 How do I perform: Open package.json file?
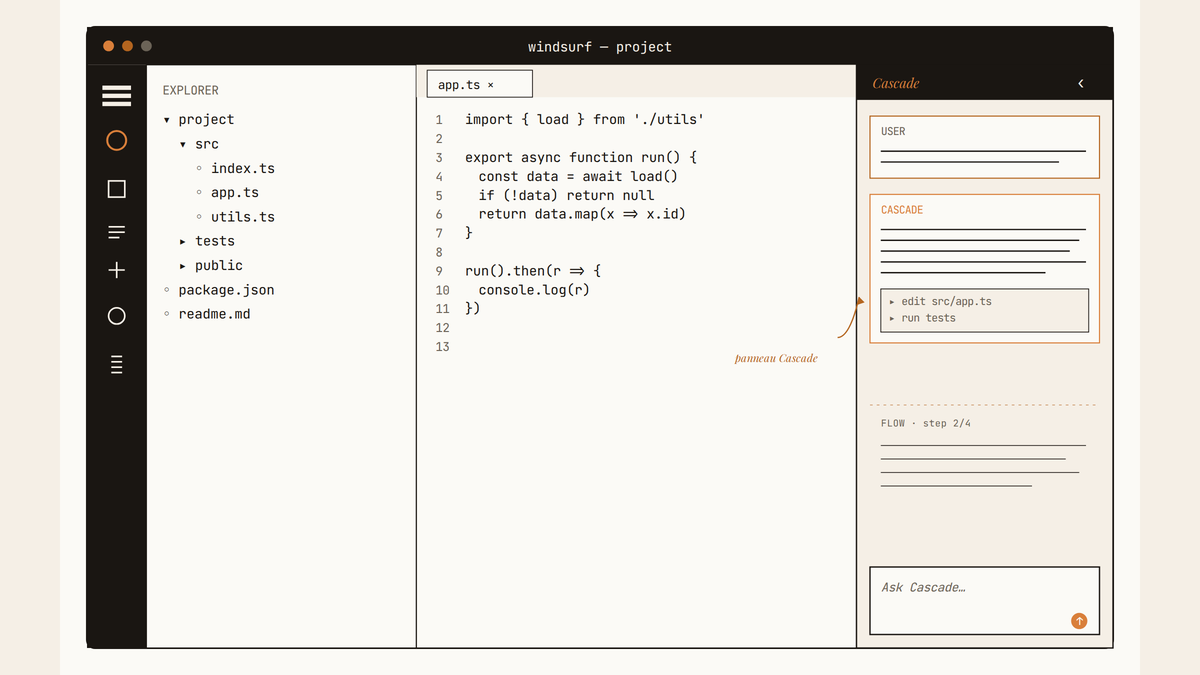(x=226, y=290)
